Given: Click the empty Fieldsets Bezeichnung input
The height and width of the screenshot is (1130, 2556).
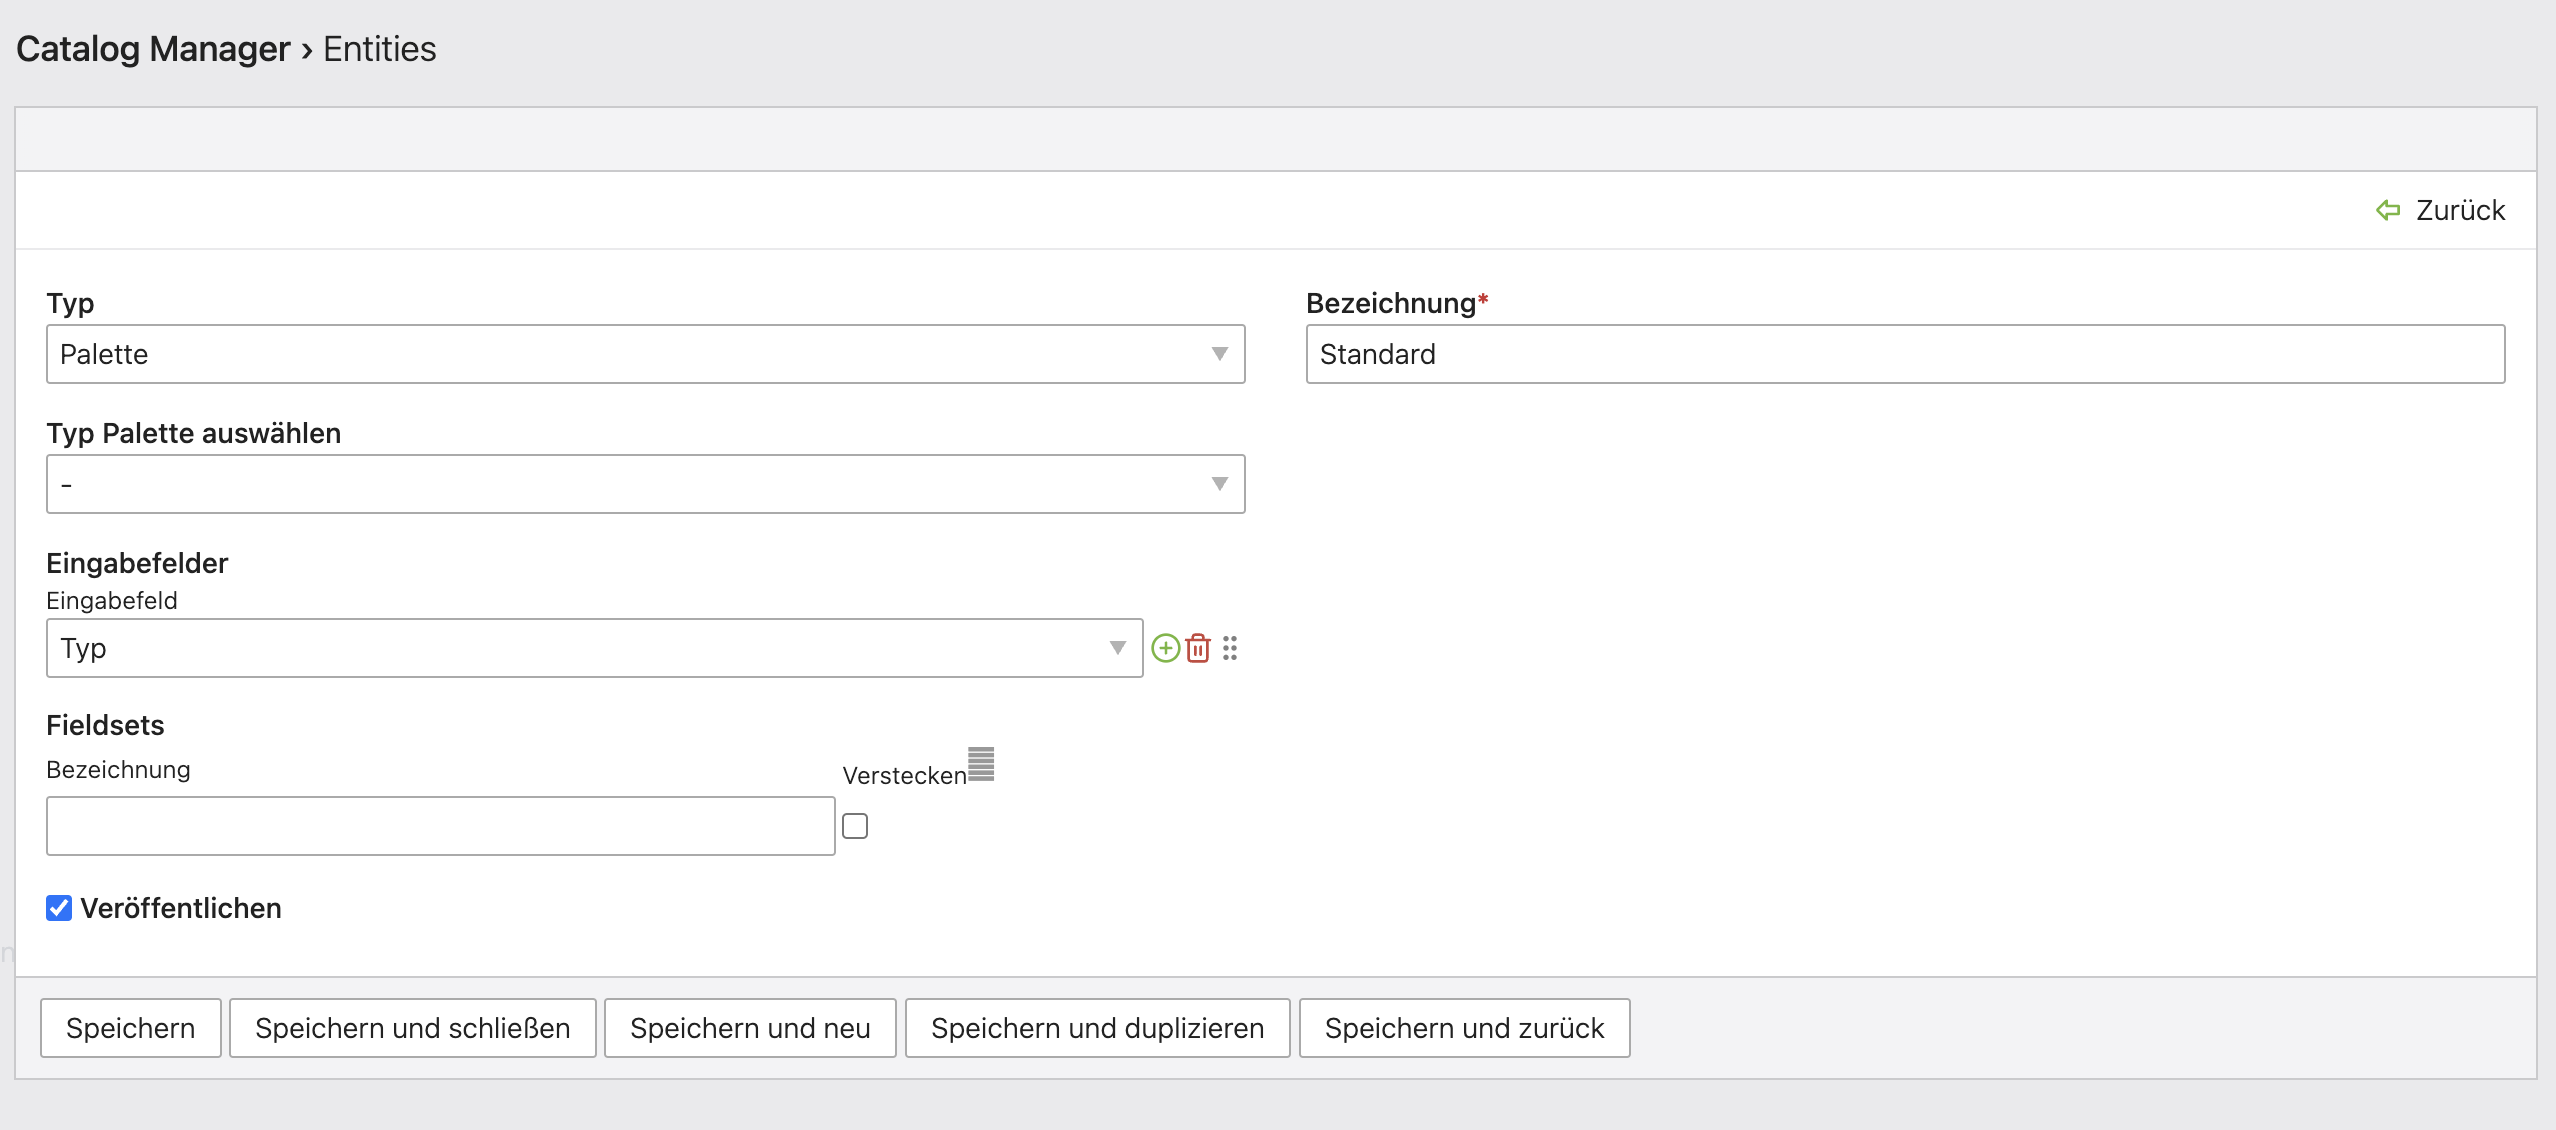Looking at the screenshot, I should tap(440, 826).
